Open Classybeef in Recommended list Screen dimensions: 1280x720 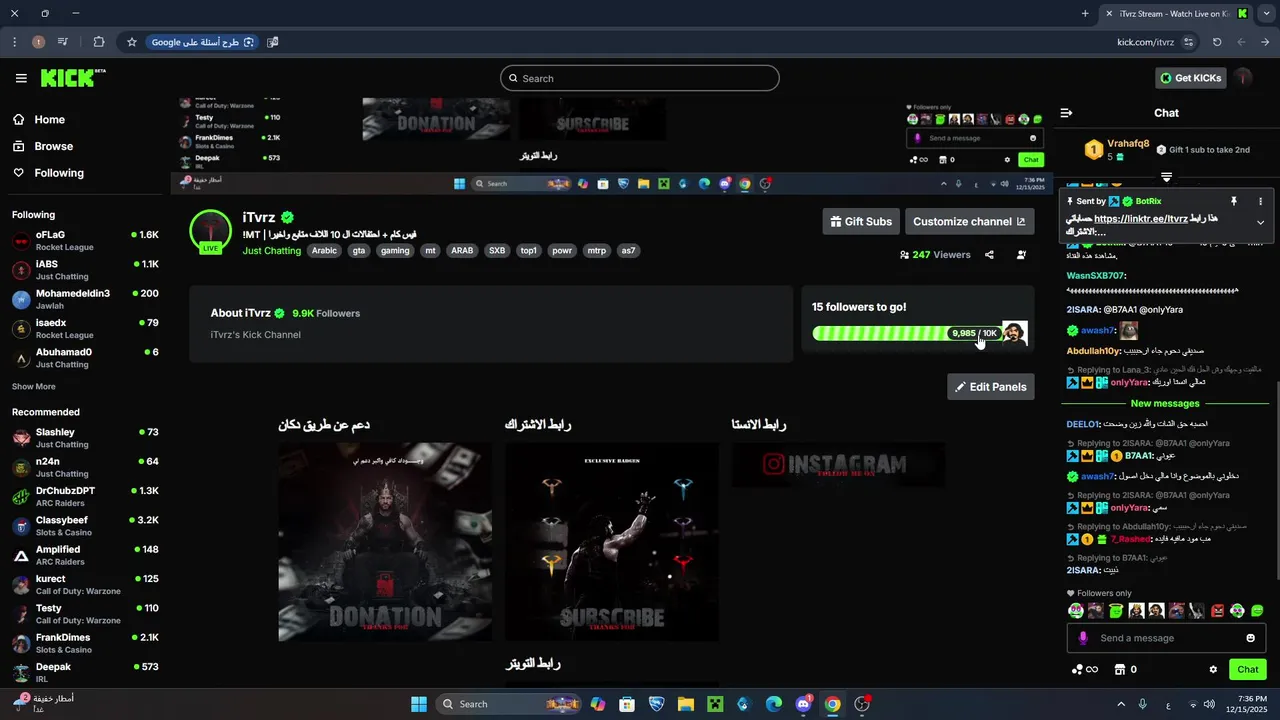85,526
